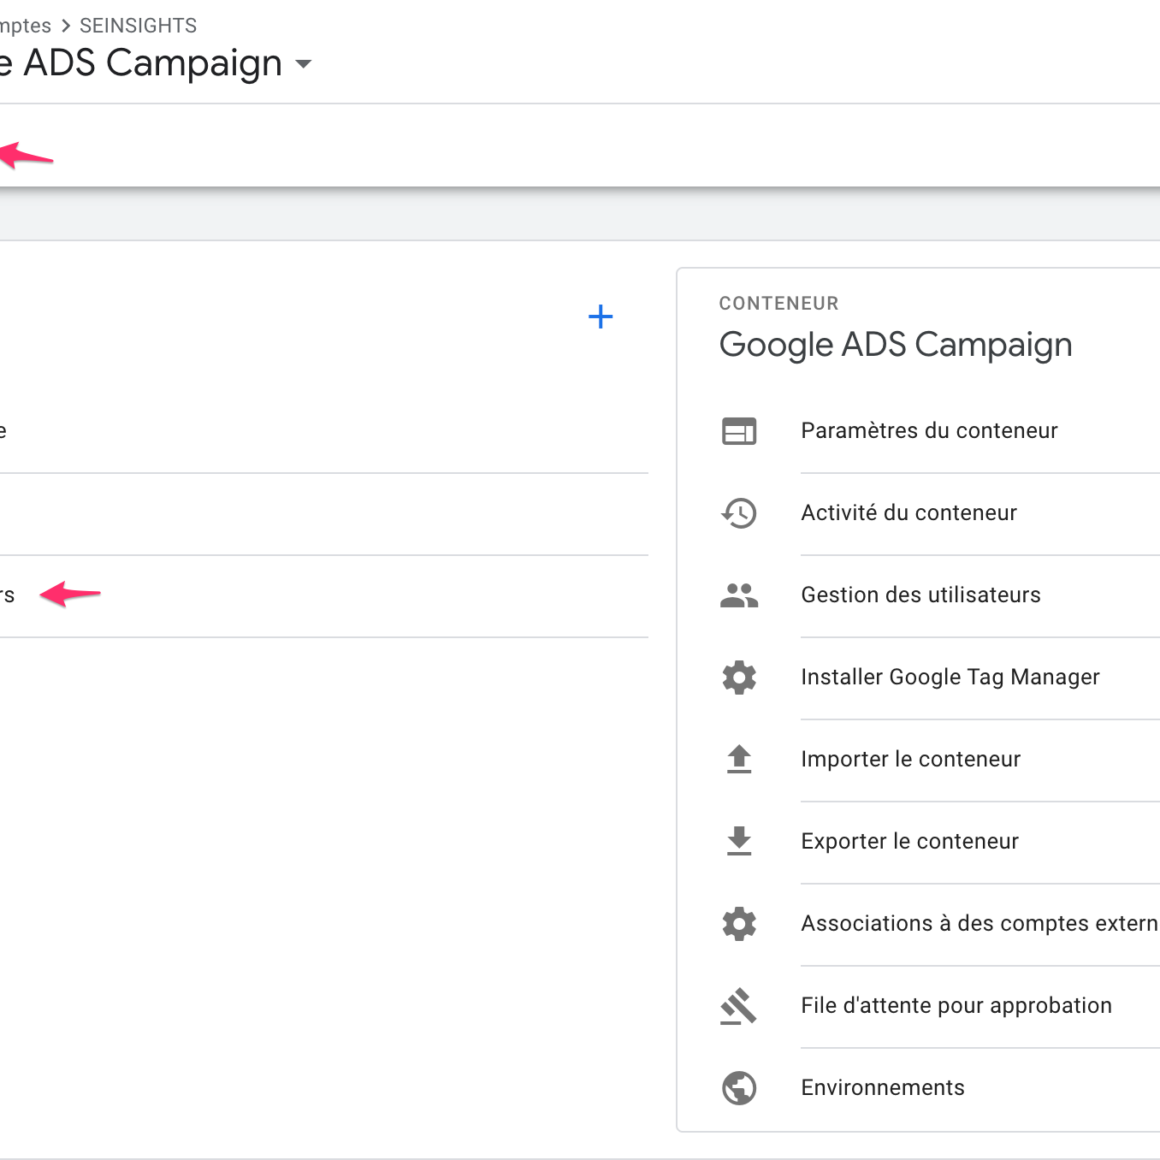Choose Installer Google Tag Manager

(949, 677)
